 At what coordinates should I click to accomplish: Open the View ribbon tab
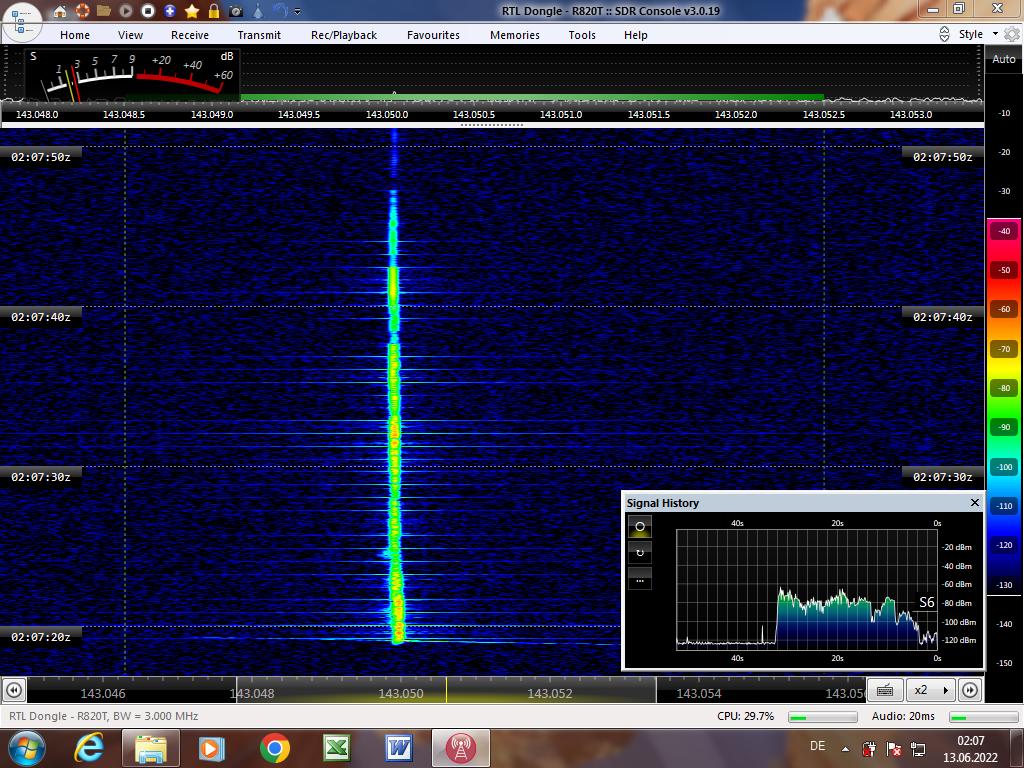coord(131,35)
